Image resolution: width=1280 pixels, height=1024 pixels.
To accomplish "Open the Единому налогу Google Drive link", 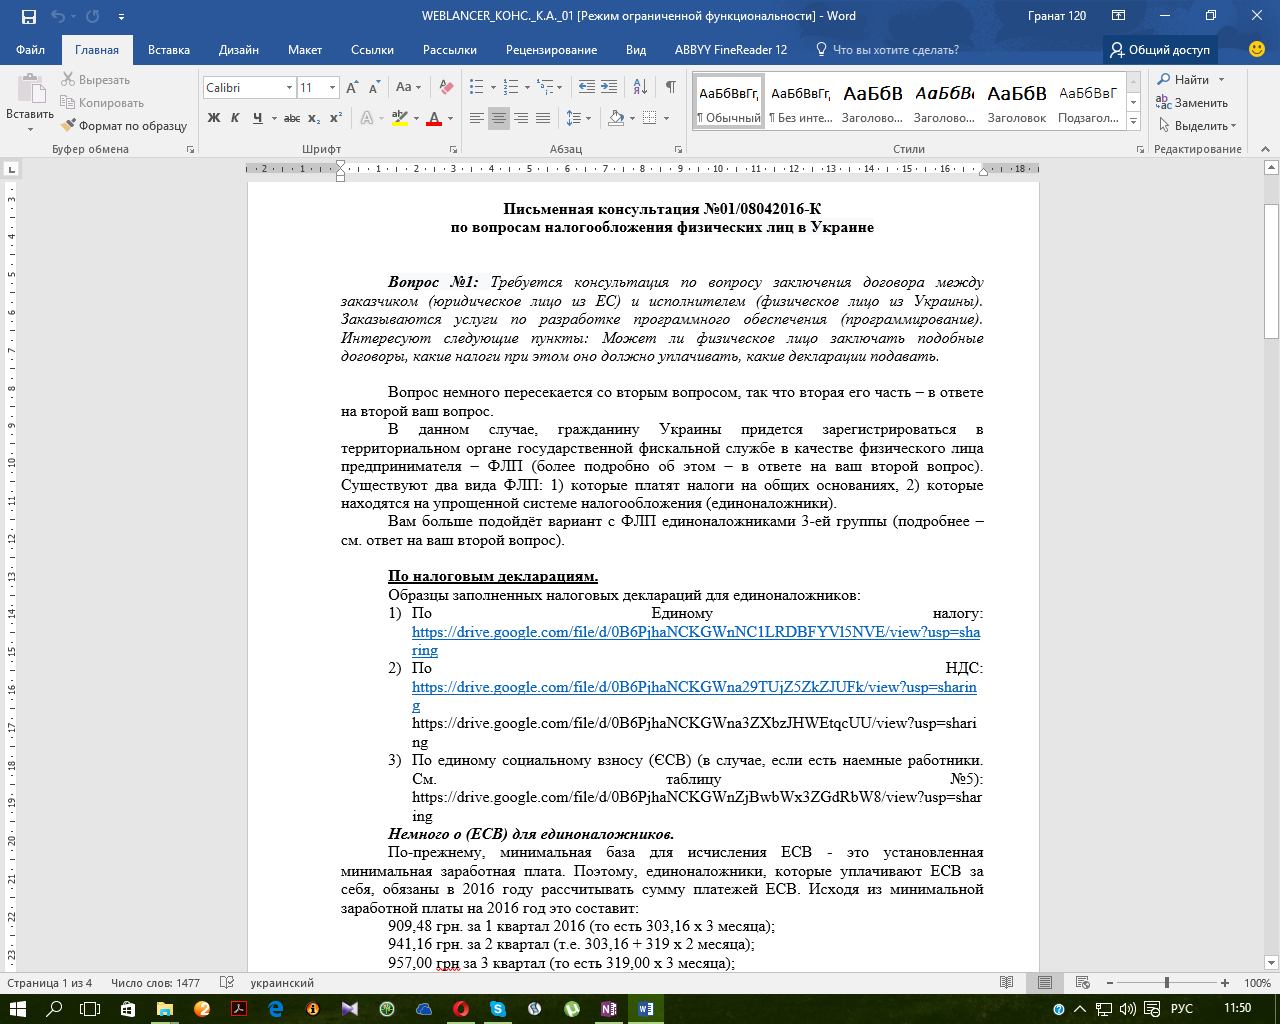I will tap(696, 641).
